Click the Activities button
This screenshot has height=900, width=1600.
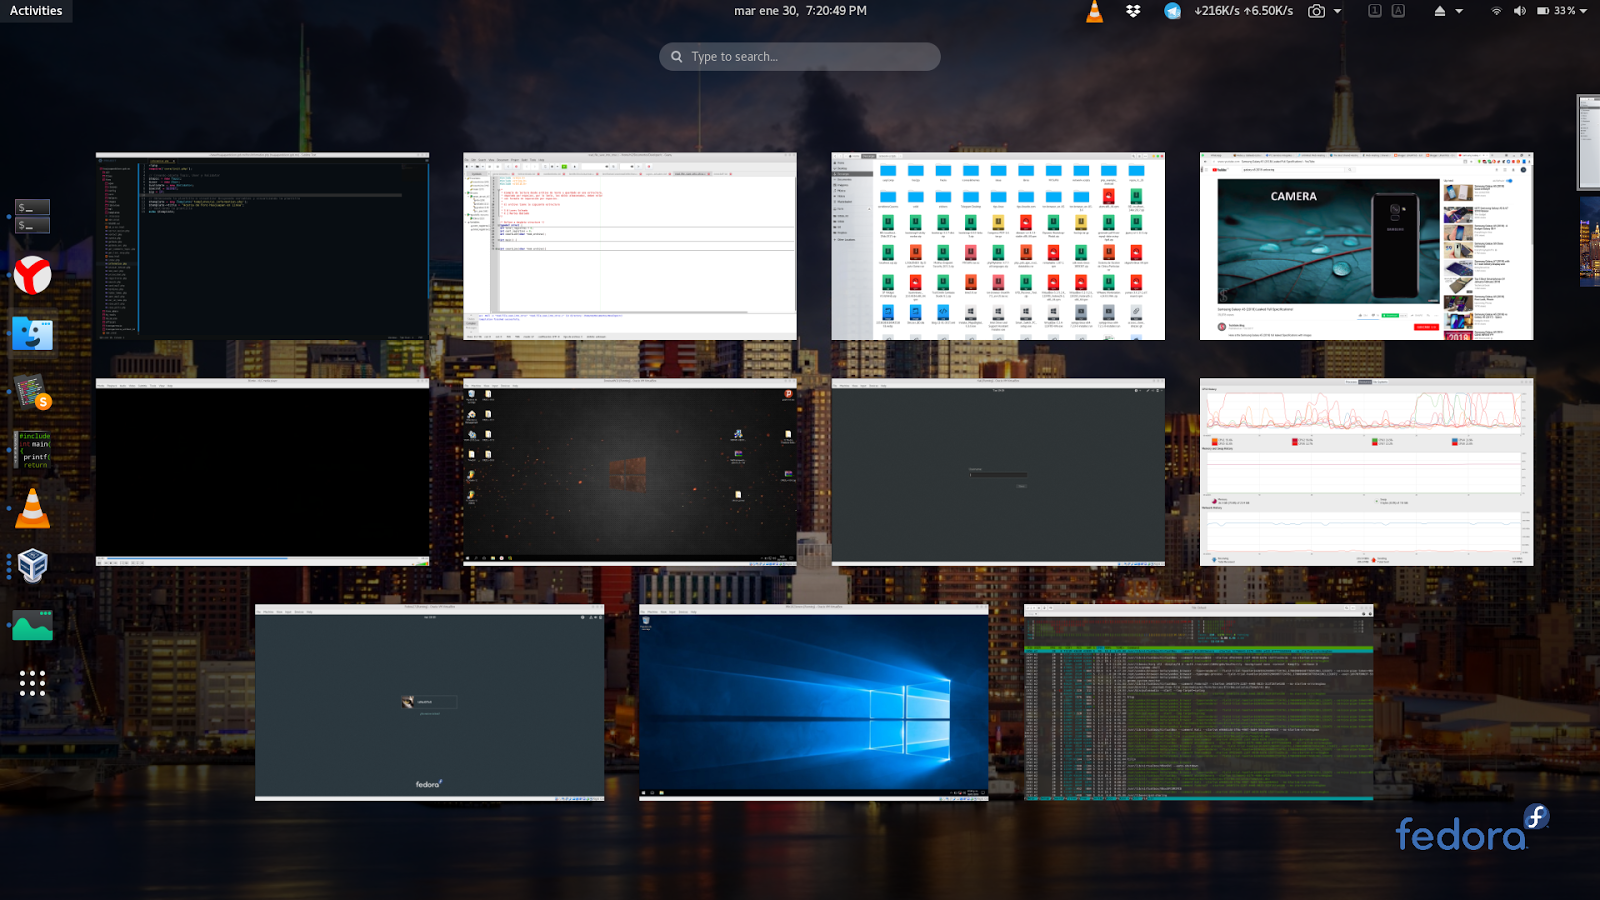tap(36, 11)
